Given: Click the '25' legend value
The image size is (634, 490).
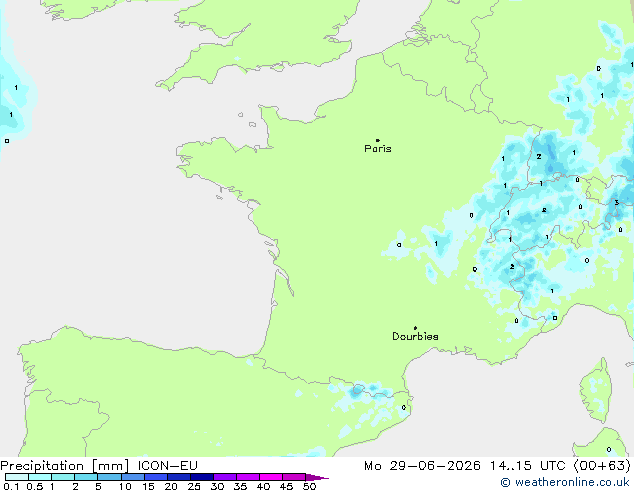Looking at the screenshot, I should 194,486.
